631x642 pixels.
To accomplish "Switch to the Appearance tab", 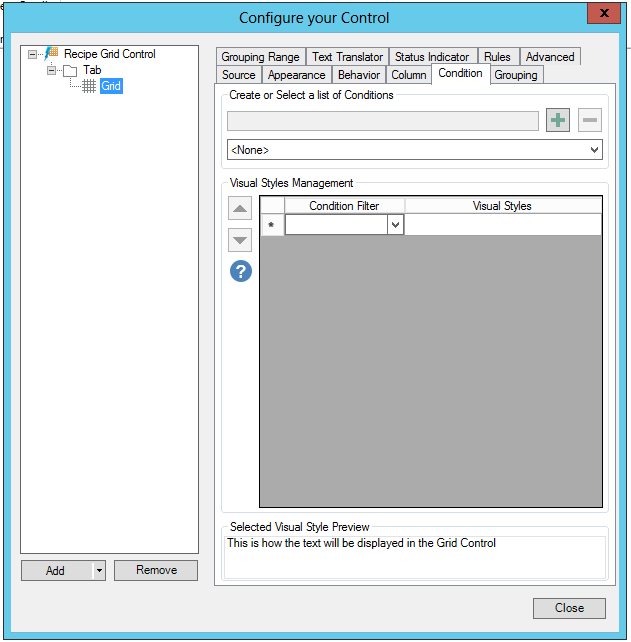I will [x=296, y=75].
